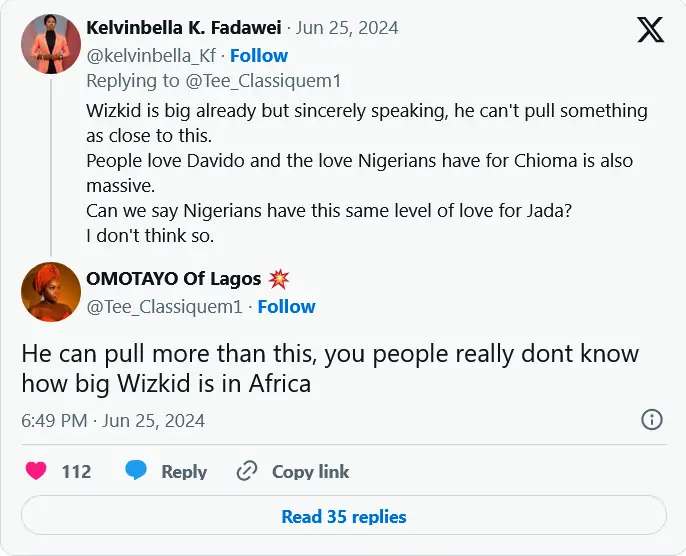Open the Kelvinbella K. Fadawei display name
This screenshot has height=556, width=686.
coord(185,27)
